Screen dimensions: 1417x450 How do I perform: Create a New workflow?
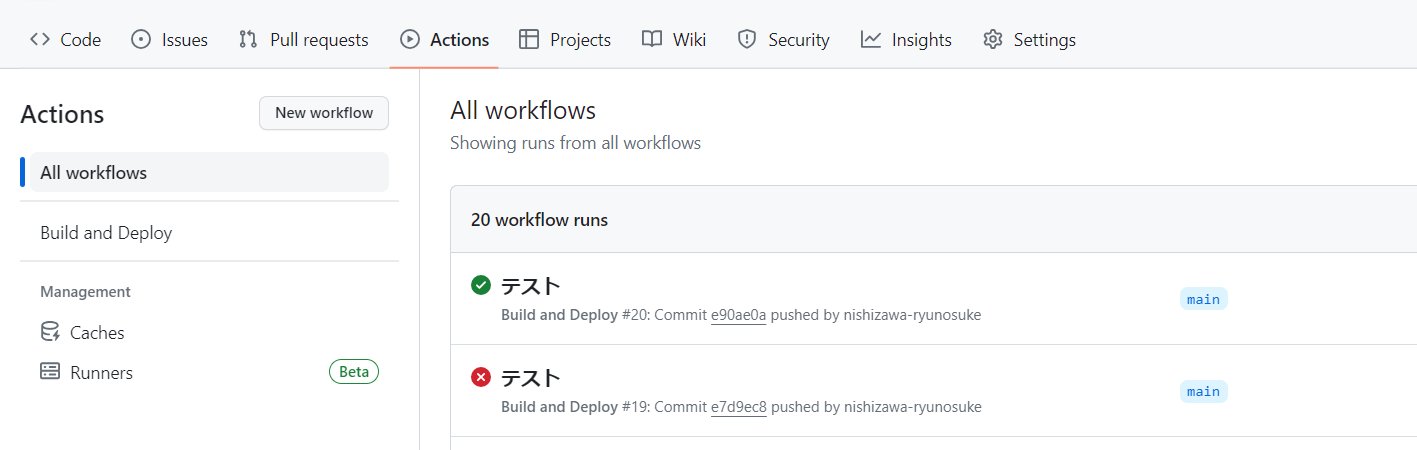[324, 113]
